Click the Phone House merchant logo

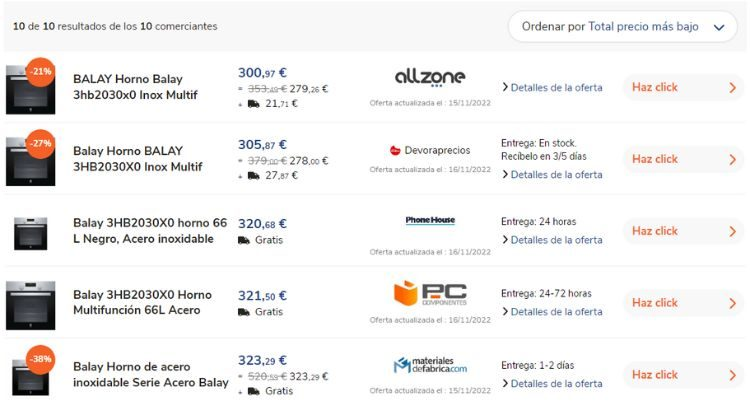[x=430, y=220]
